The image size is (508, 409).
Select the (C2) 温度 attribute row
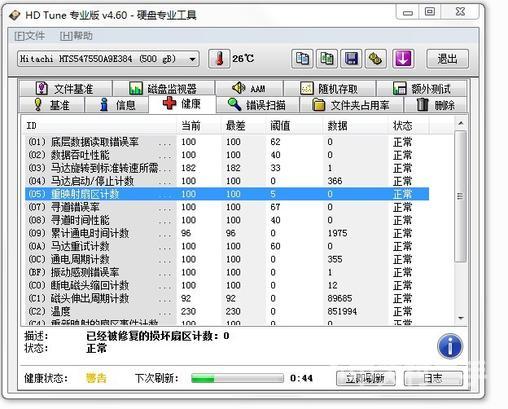click(227, 312)
